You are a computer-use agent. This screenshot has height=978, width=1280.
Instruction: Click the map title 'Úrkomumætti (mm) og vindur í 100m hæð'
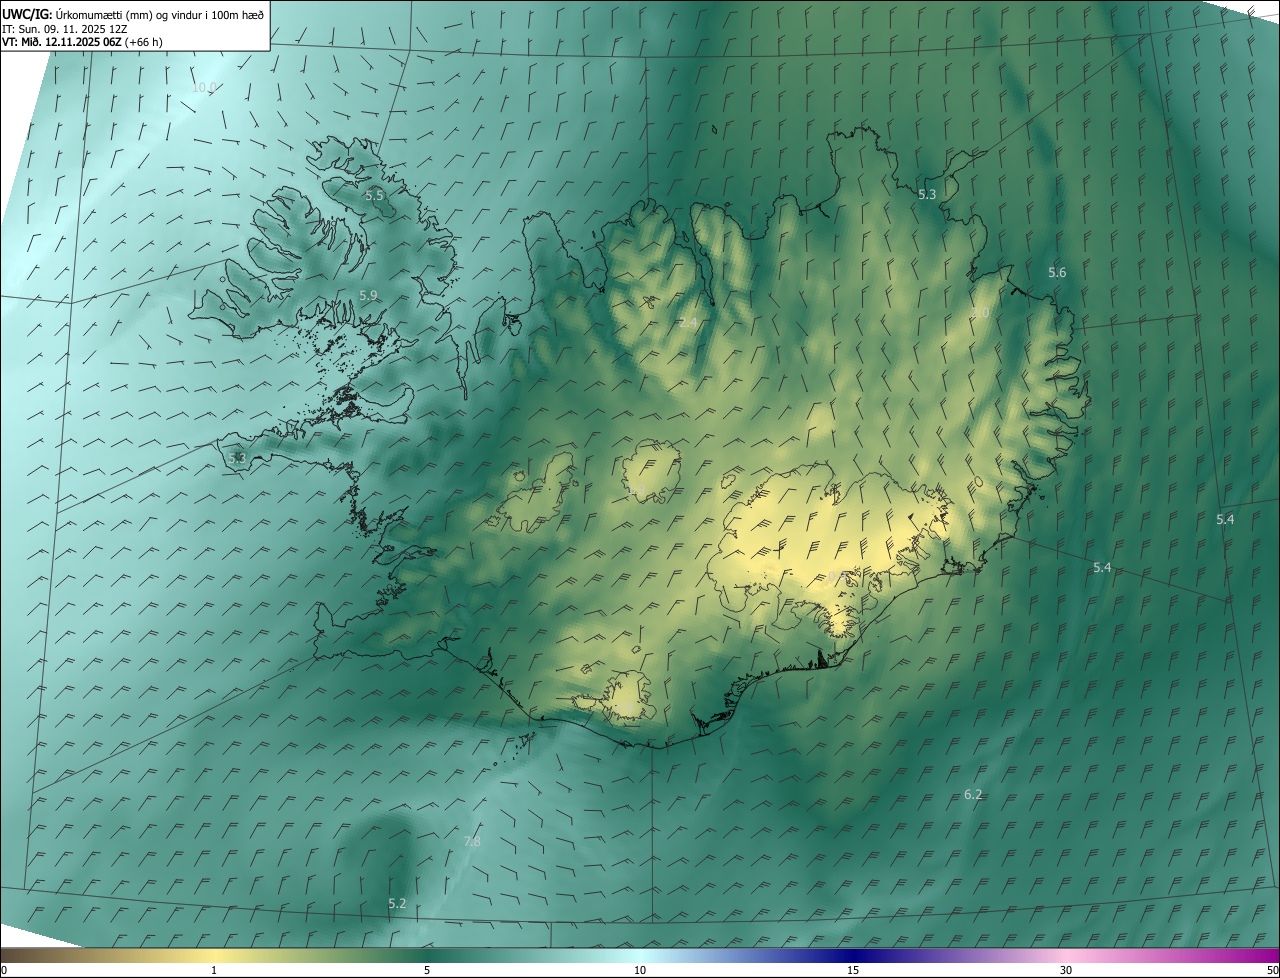159,14
